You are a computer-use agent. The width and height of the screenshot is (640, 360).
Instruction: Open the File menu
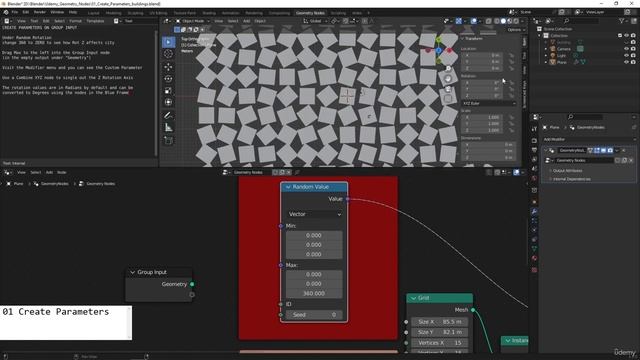point(15,12)
